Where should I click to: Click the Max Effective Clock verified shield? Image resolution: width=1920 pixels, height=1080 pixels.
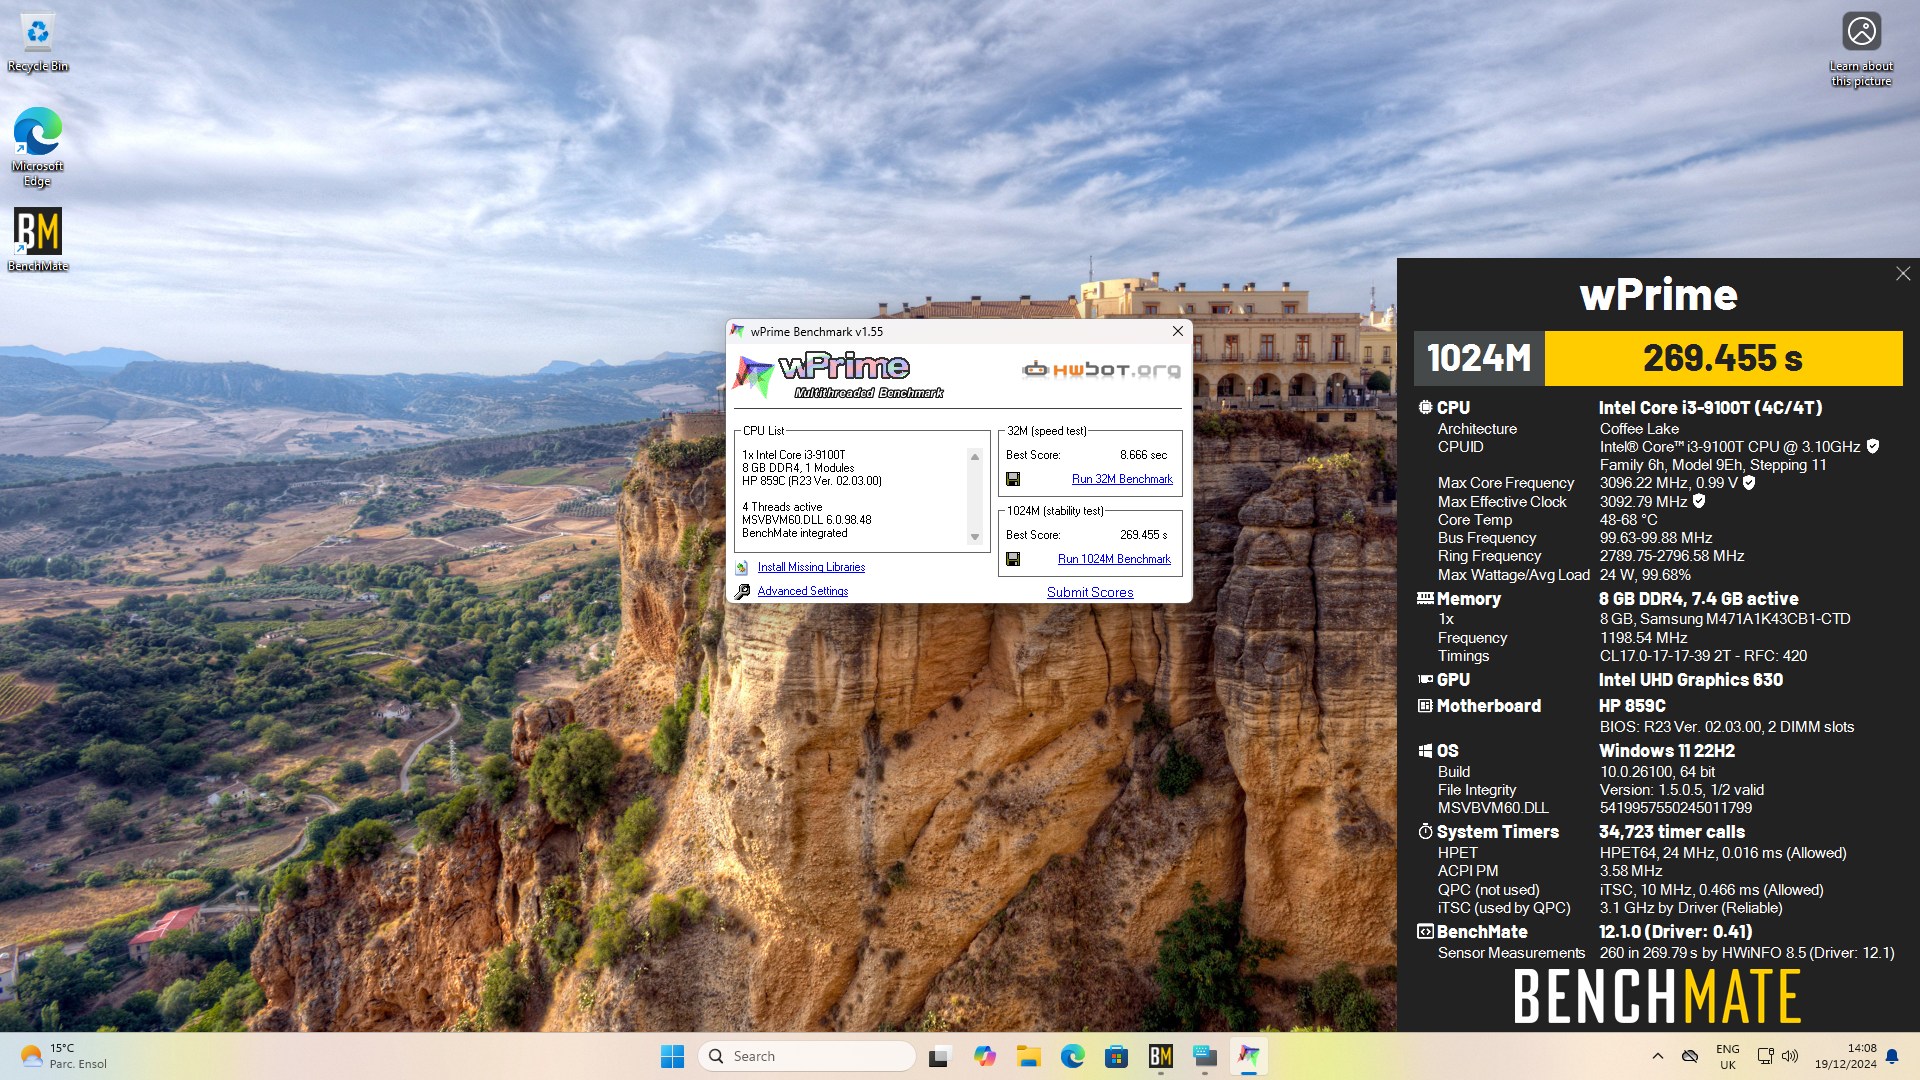pyautogui.click(x=1699, y=501)
